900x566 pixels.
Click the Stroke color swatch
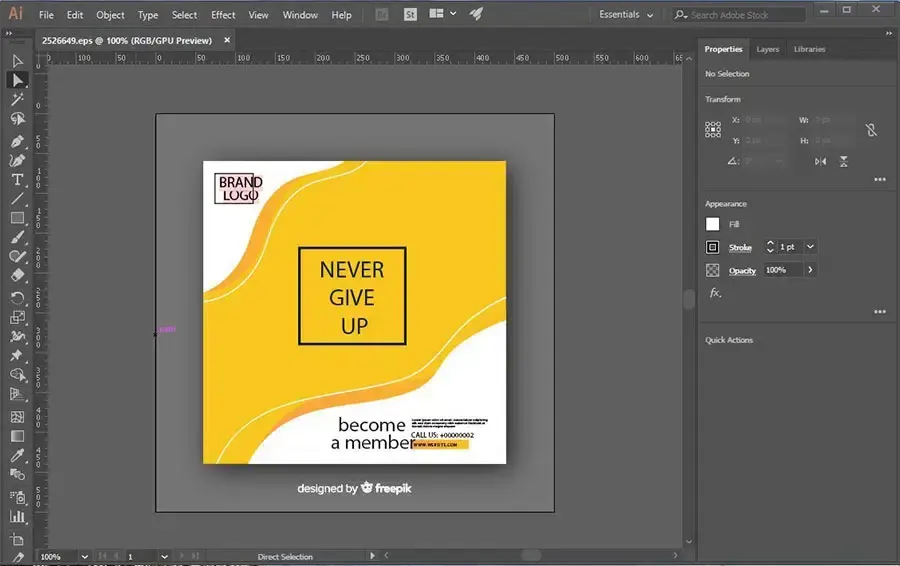(712, 247)
